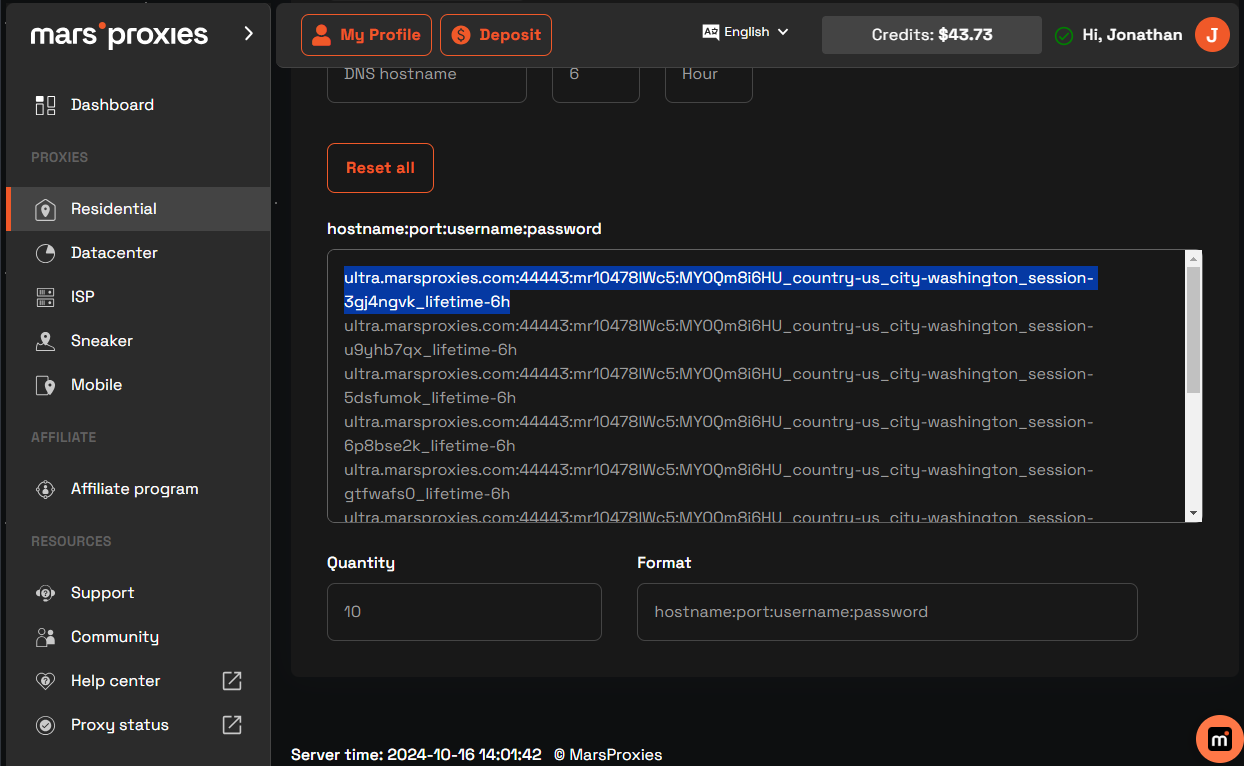
Task: Click the Quantity input field
Action: (x=464, y=611)
